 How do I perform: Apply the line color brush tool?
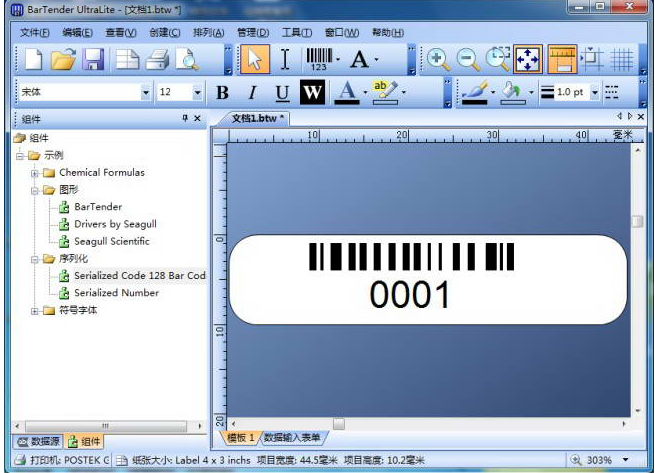pyautogui.click(x=475, y=92)
